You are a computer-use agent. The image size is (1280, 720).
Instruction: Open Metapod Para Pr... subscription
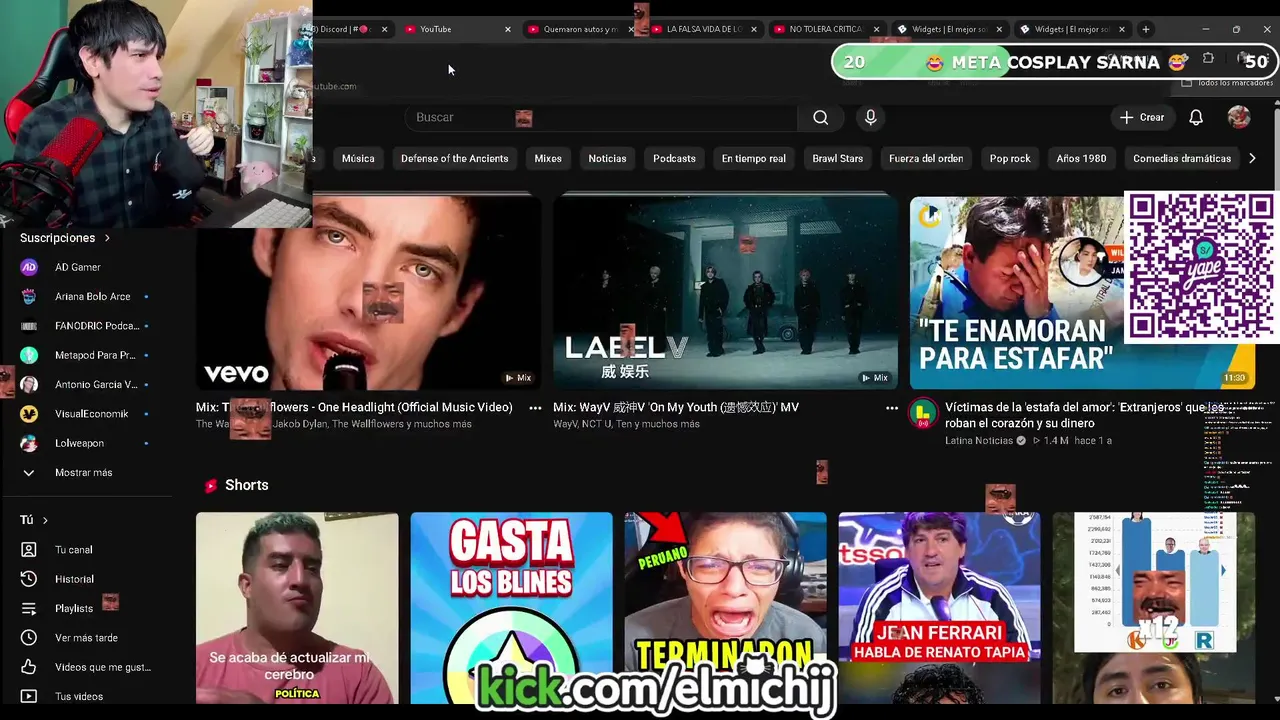tap(85, 355)
